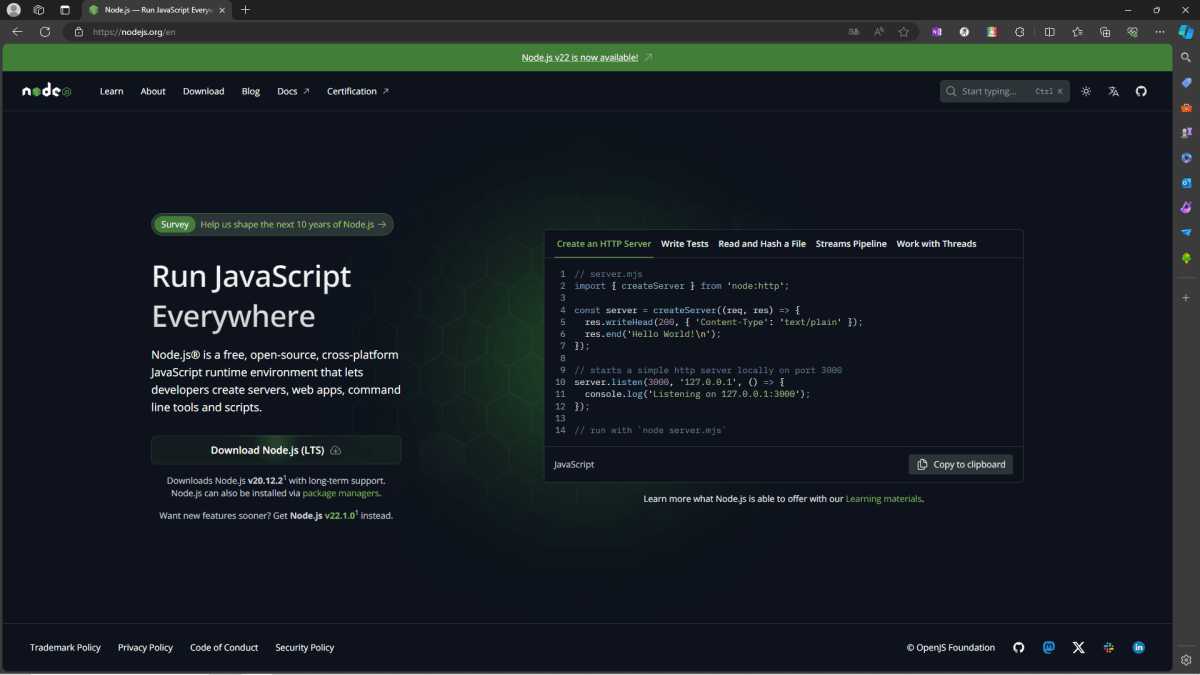This screenshot has width=1200, height=675.
Task: Add page to favorites with star icon
Action: (x=904, y=32)
